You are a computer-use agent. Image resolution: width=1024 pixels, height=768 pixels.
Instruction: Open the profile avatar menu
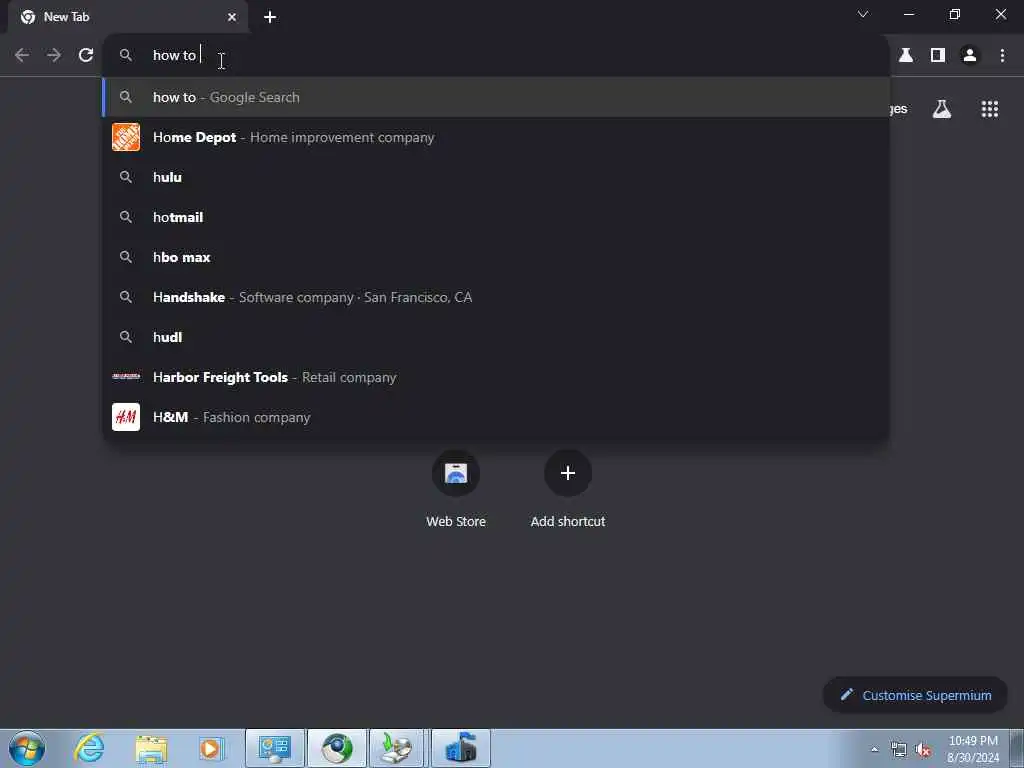970,56
